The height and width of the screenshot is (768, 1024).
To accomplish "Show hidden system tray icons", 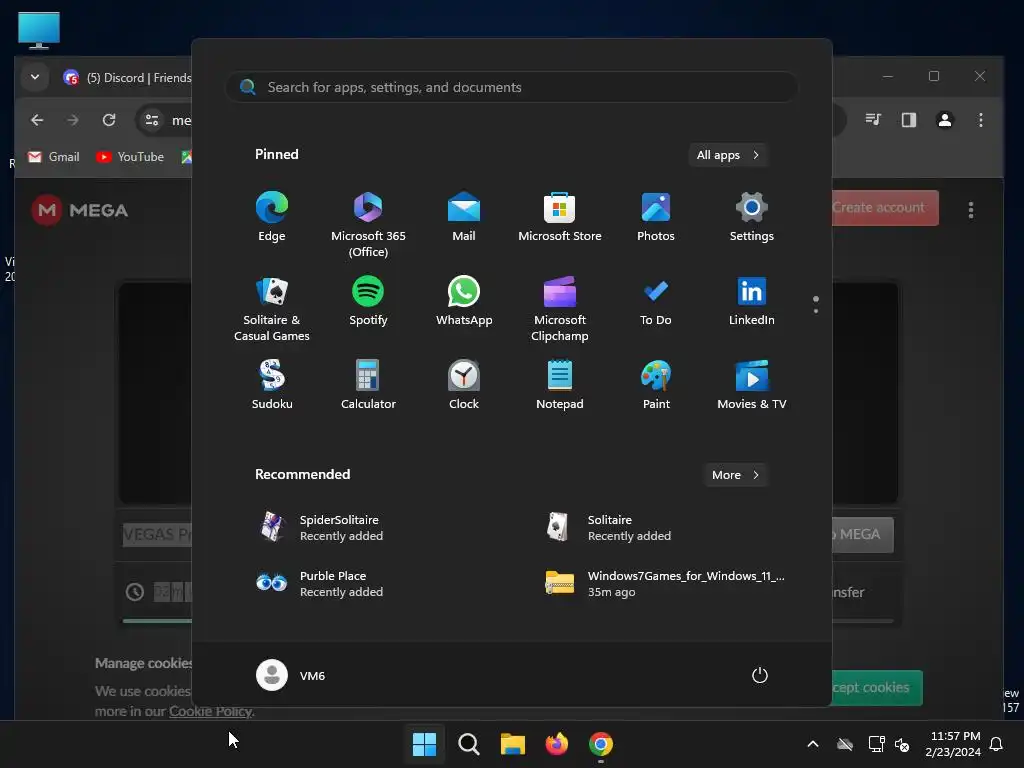I will pos(813,744).
